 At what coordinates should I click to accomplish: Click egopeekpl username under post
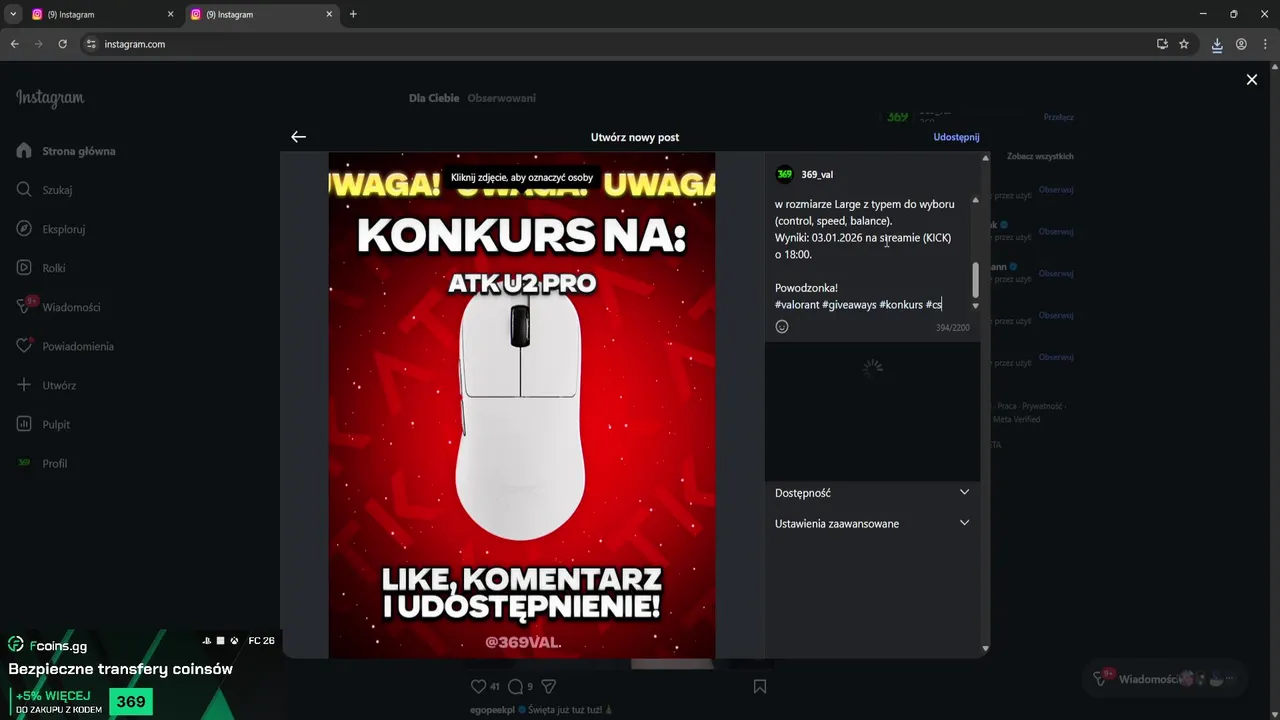click(492, 710)
